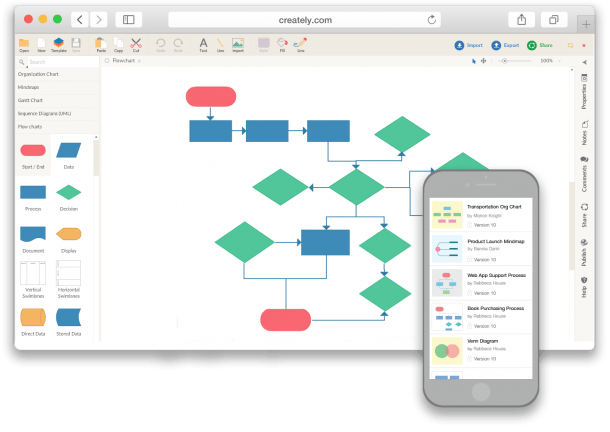Expand the Sequence Diagrams (UML) library
610x432 pixels.
click(x=57, y=114)
